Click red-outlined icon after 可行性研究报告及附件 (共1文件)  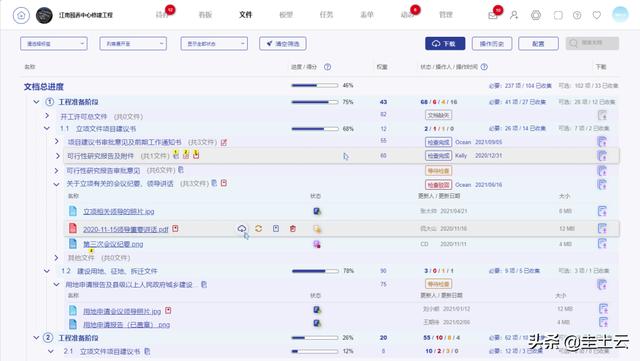(196, 155)
